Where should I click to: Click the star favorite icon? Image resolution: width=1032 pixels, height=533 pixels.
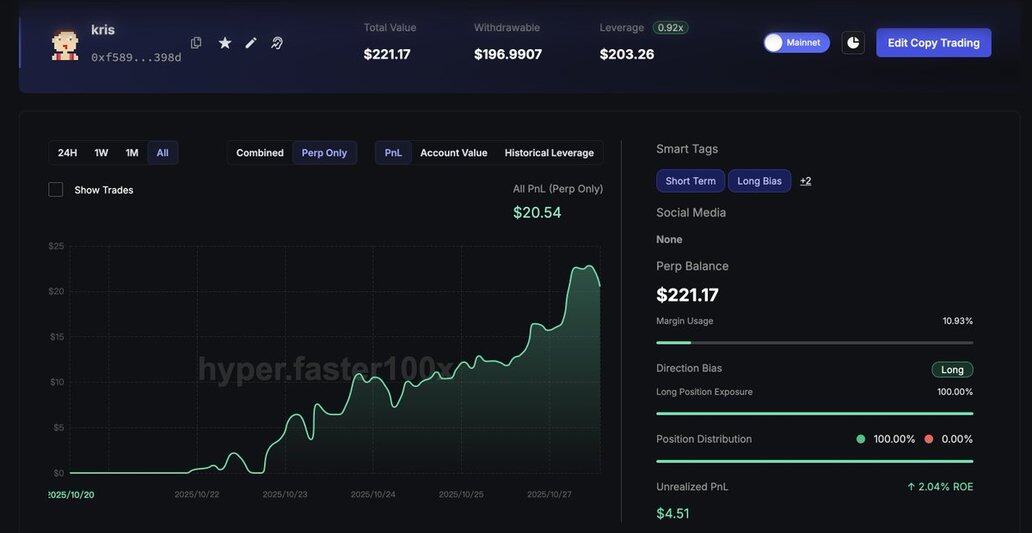(225, 43)
